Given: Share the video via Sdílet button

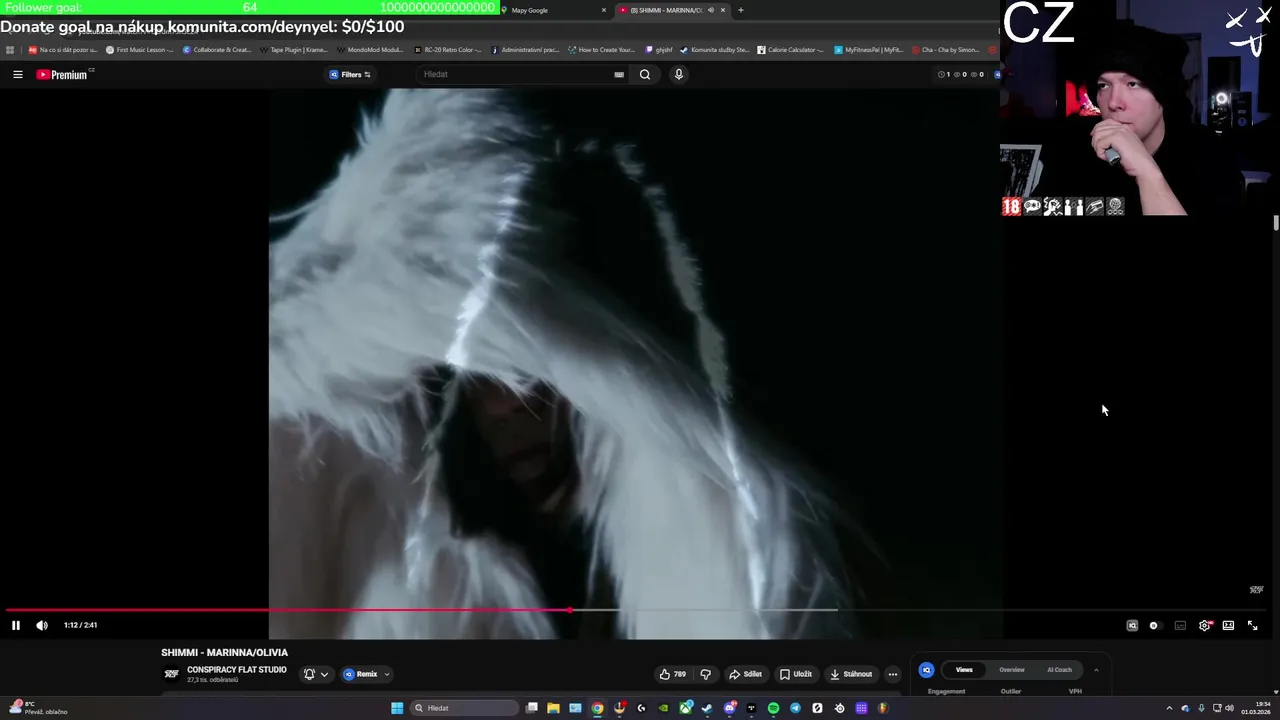Looking at the screenshot, I should click(745, 674).
